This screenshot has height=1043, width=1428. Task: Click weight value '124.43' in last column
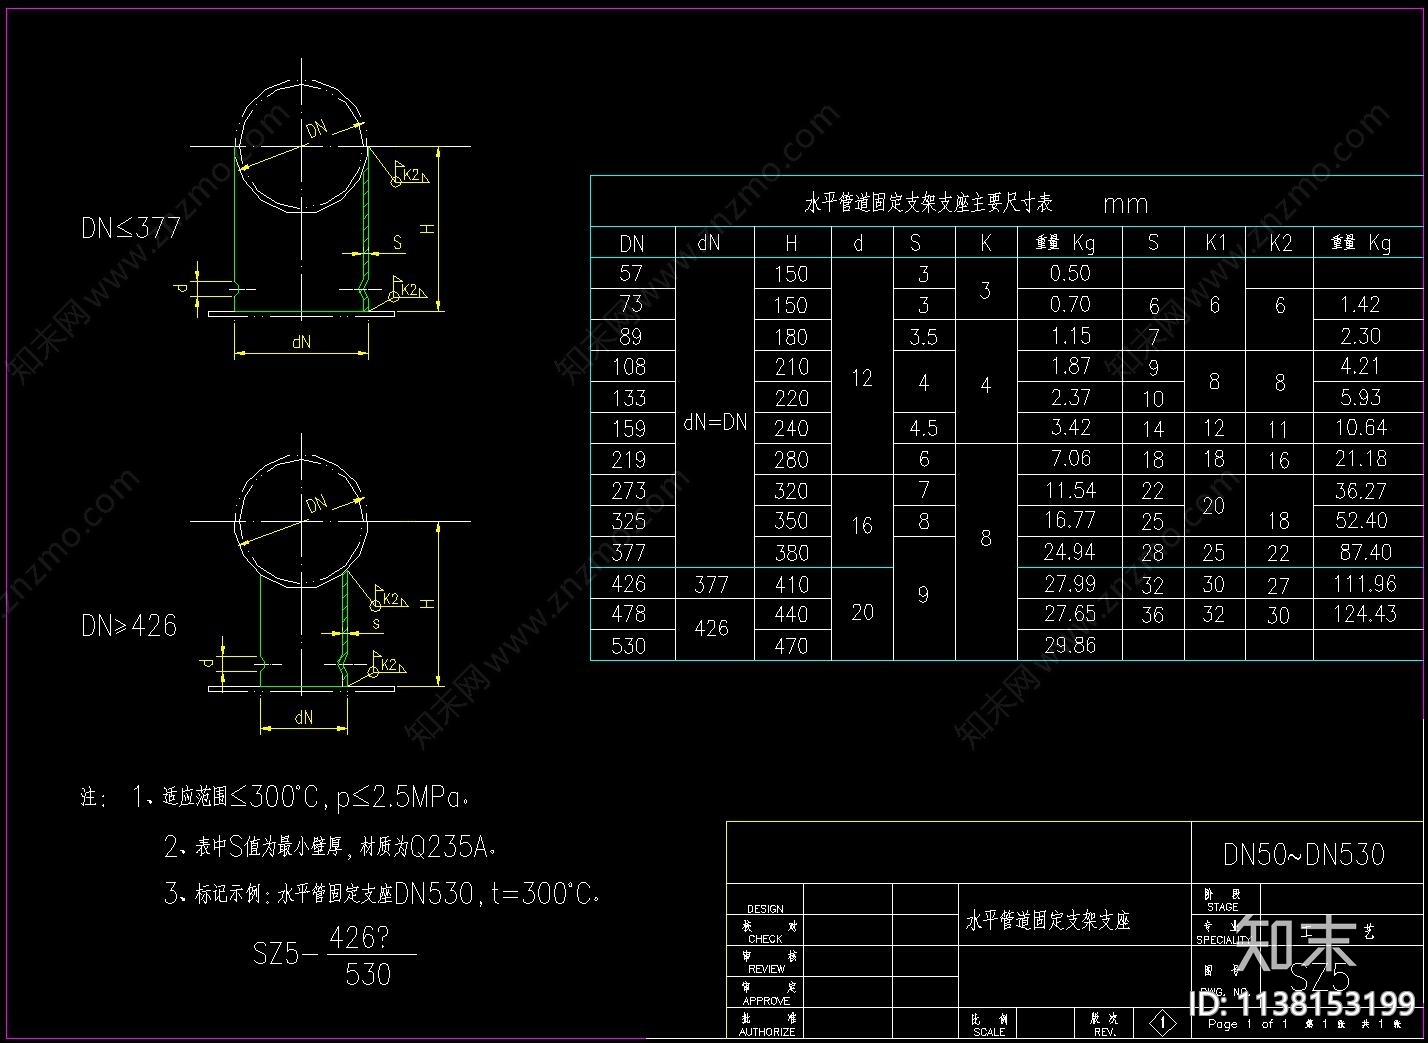(1364, 614)
